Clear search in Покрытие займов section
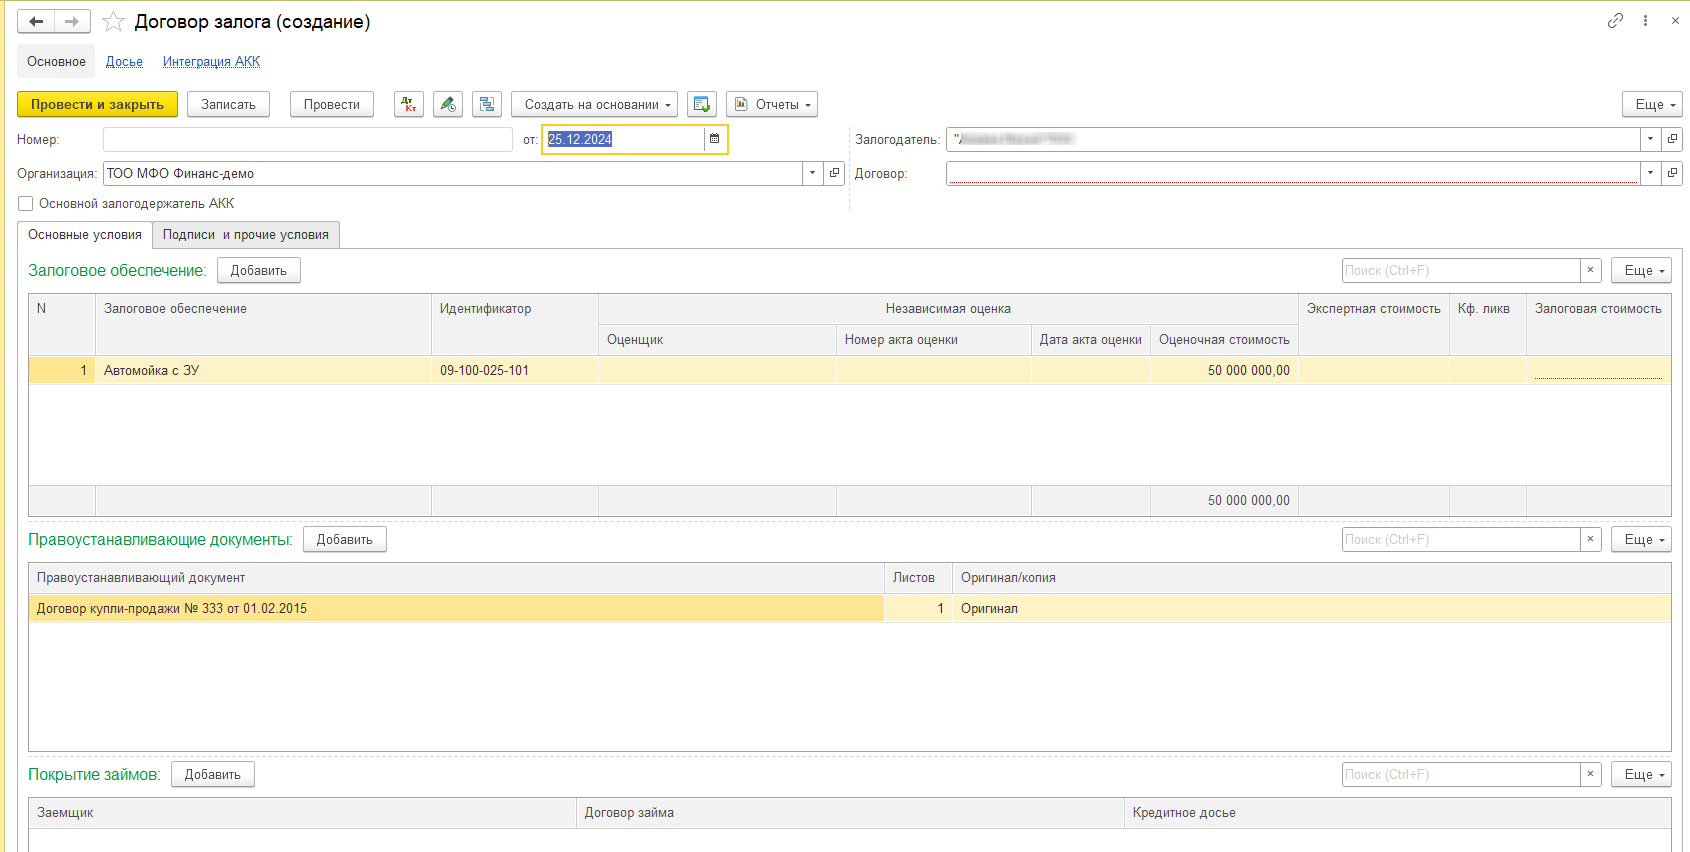This screenshot has width=1690, height=852. coord(1590,774)
